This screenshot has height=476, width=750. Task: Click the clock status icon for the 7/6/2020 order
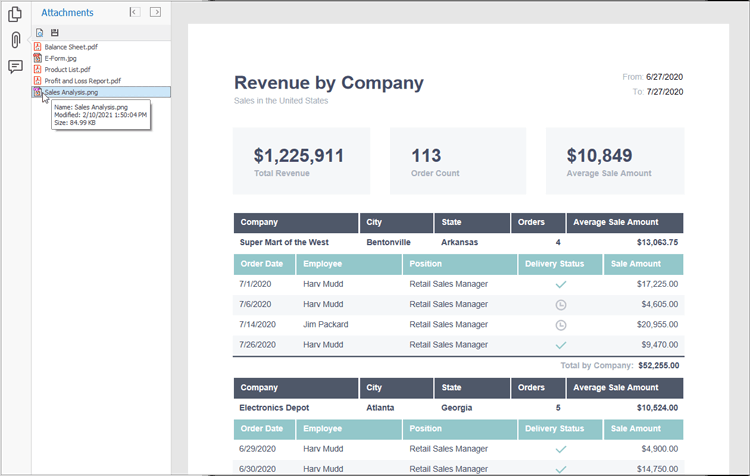click(560, 304)
